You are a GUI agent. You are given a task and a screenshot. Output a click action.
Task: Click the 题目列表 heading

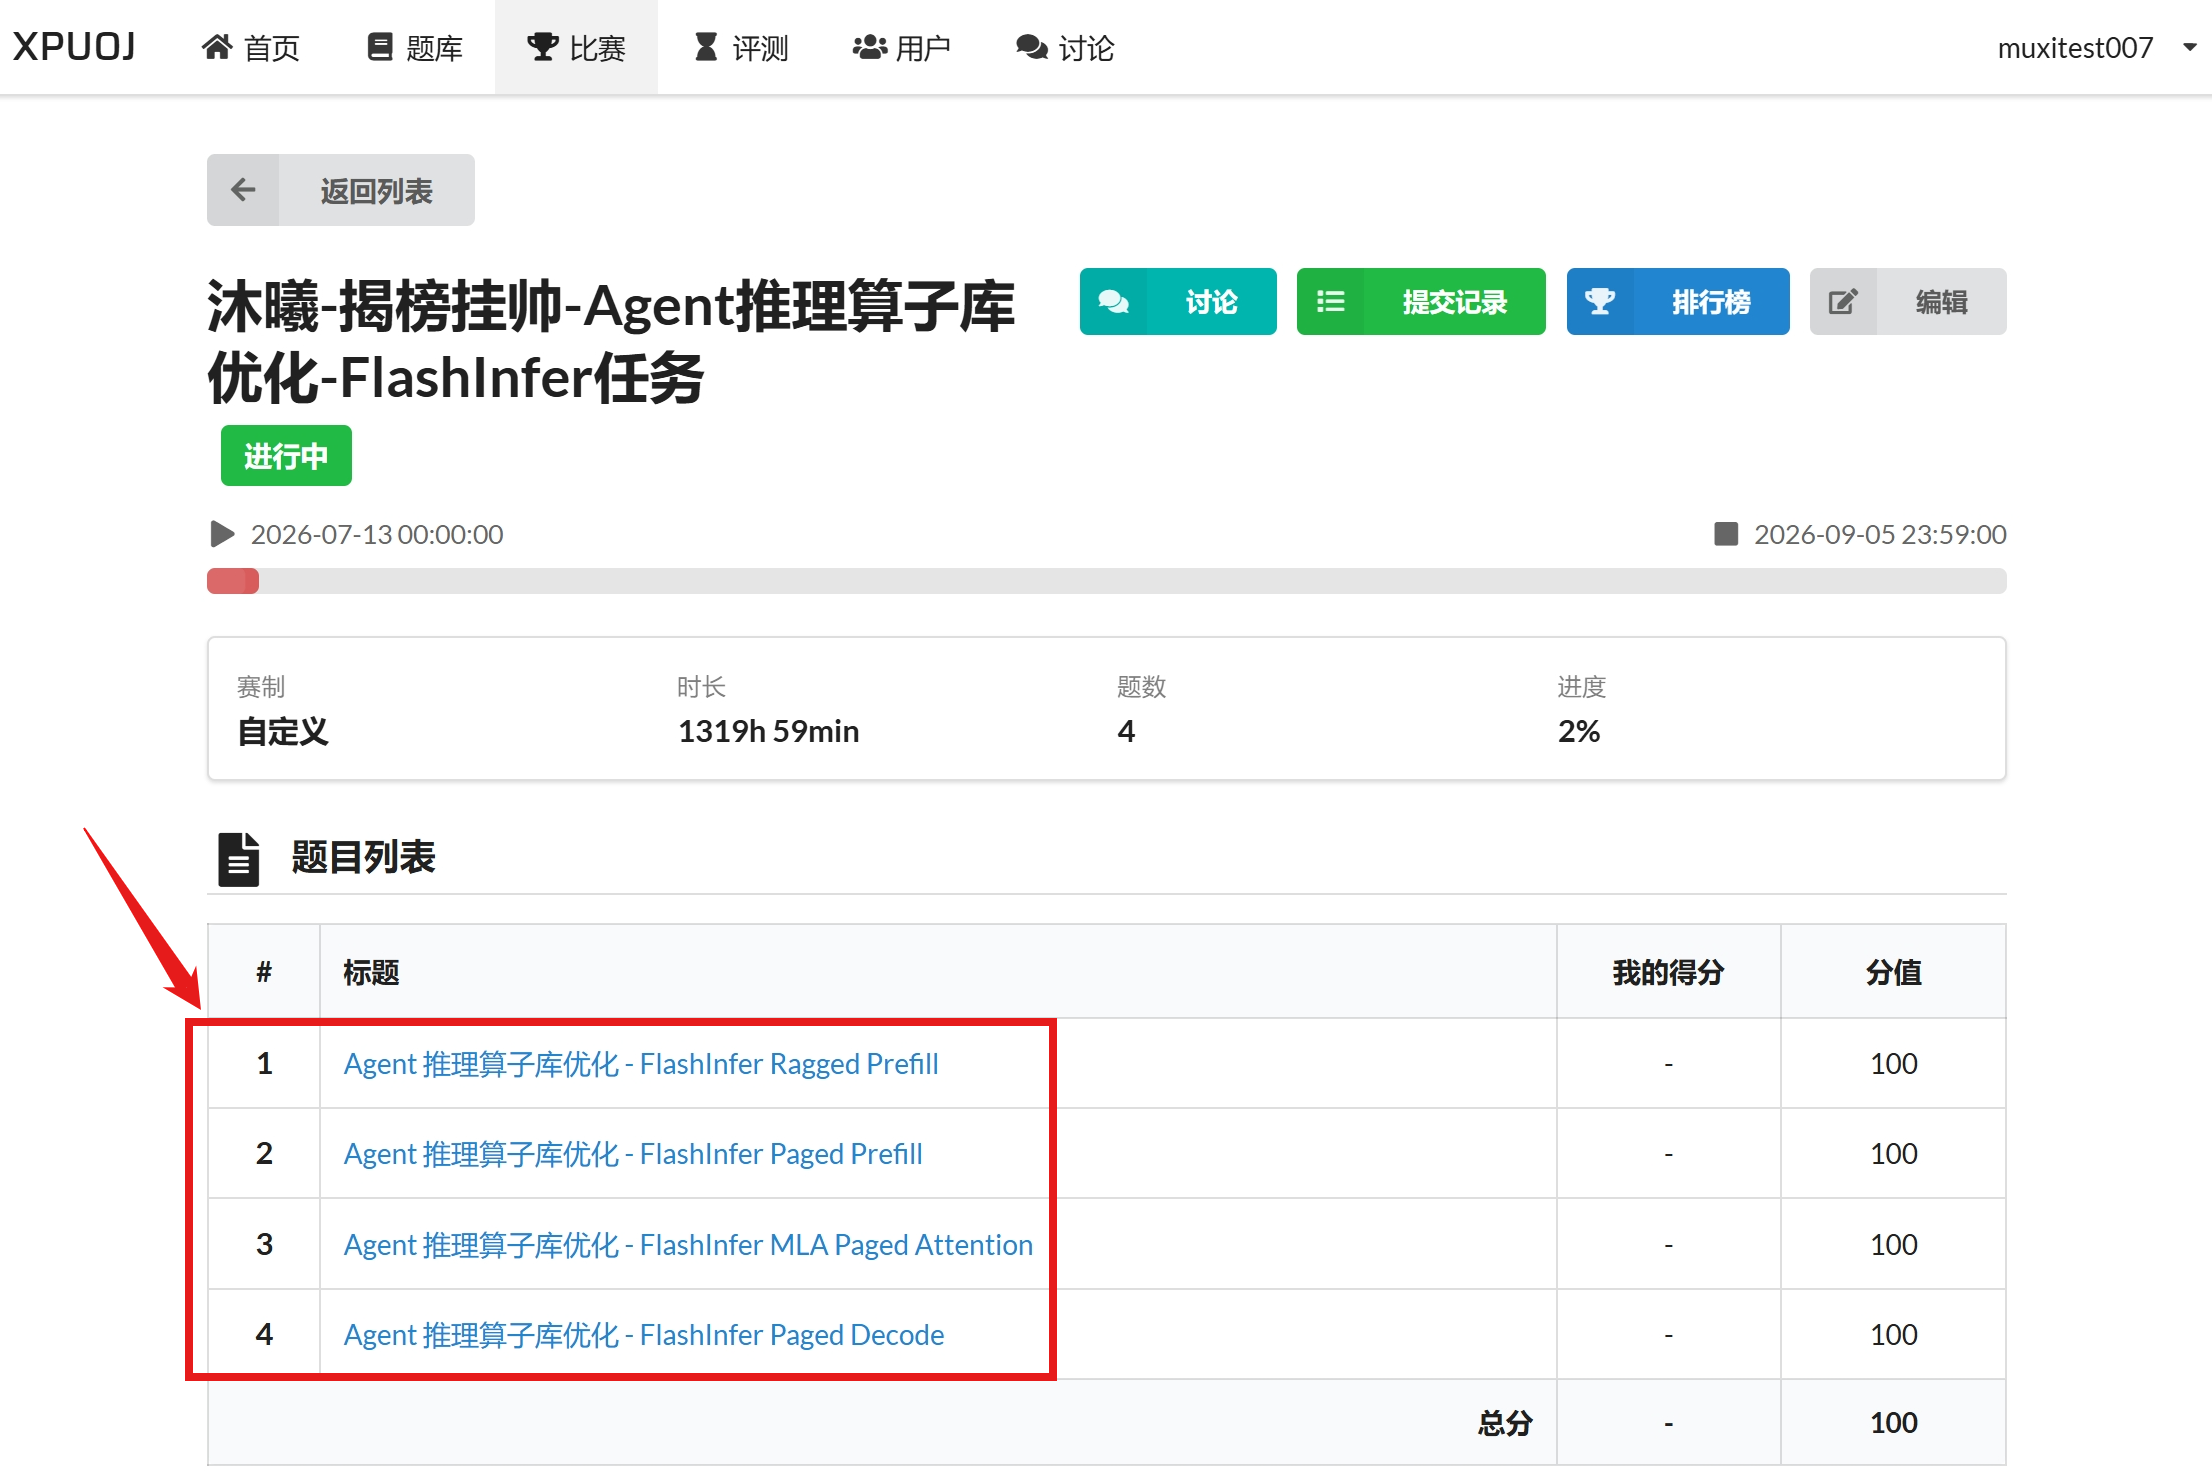click(x=363, y=857)
